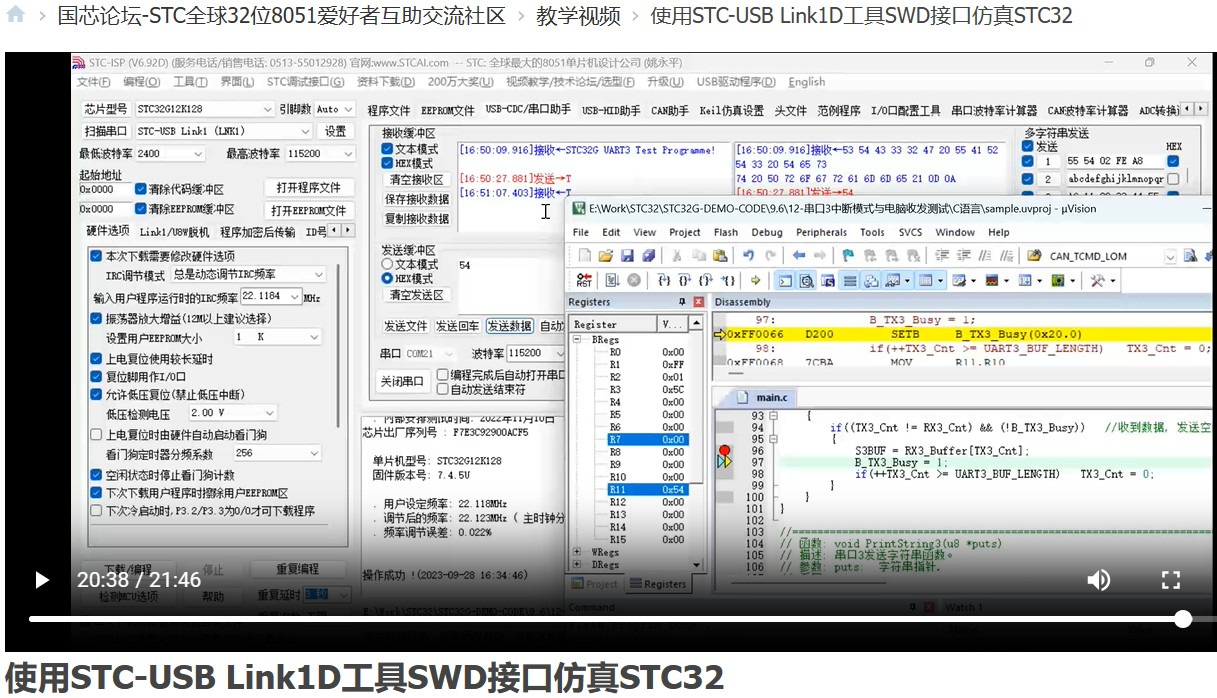Image resolution: width=1217 pixels, height=698 pixels.
Task: Click the New file icon in µVision toolbar
Action: (585, 256)
